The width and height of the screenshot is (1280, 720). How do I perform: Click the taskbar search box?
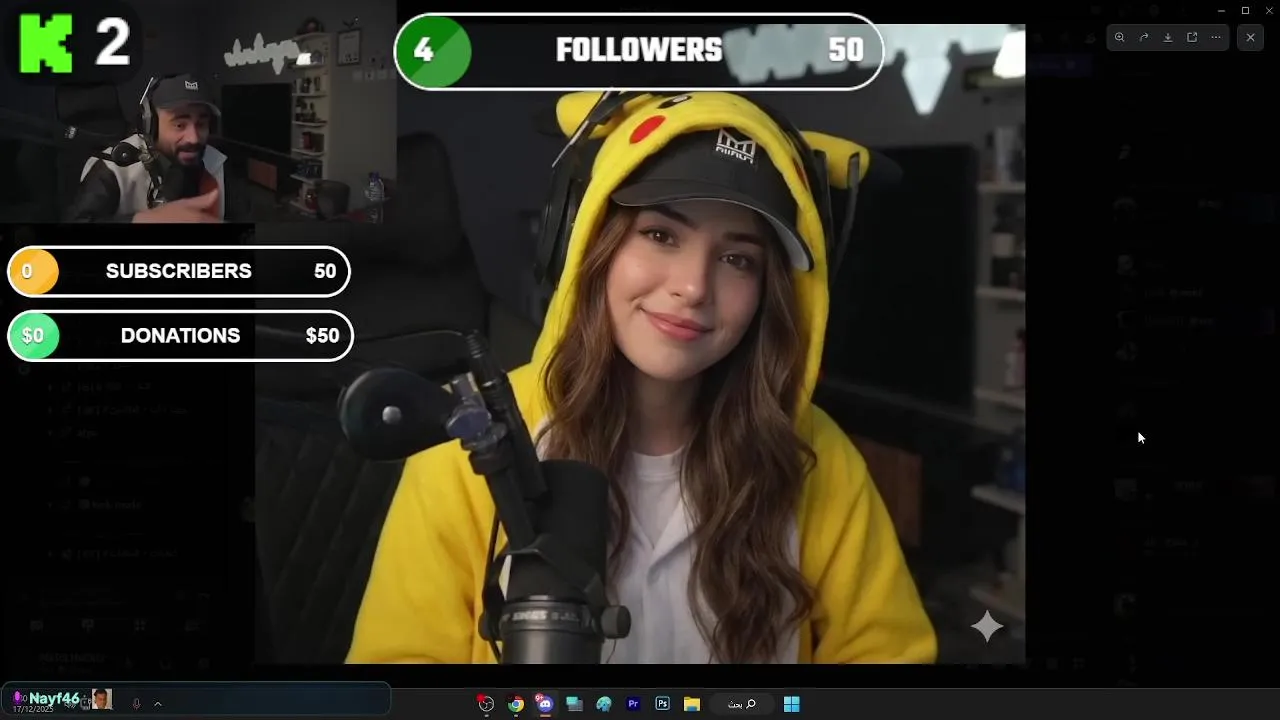[x=741, y=704]
